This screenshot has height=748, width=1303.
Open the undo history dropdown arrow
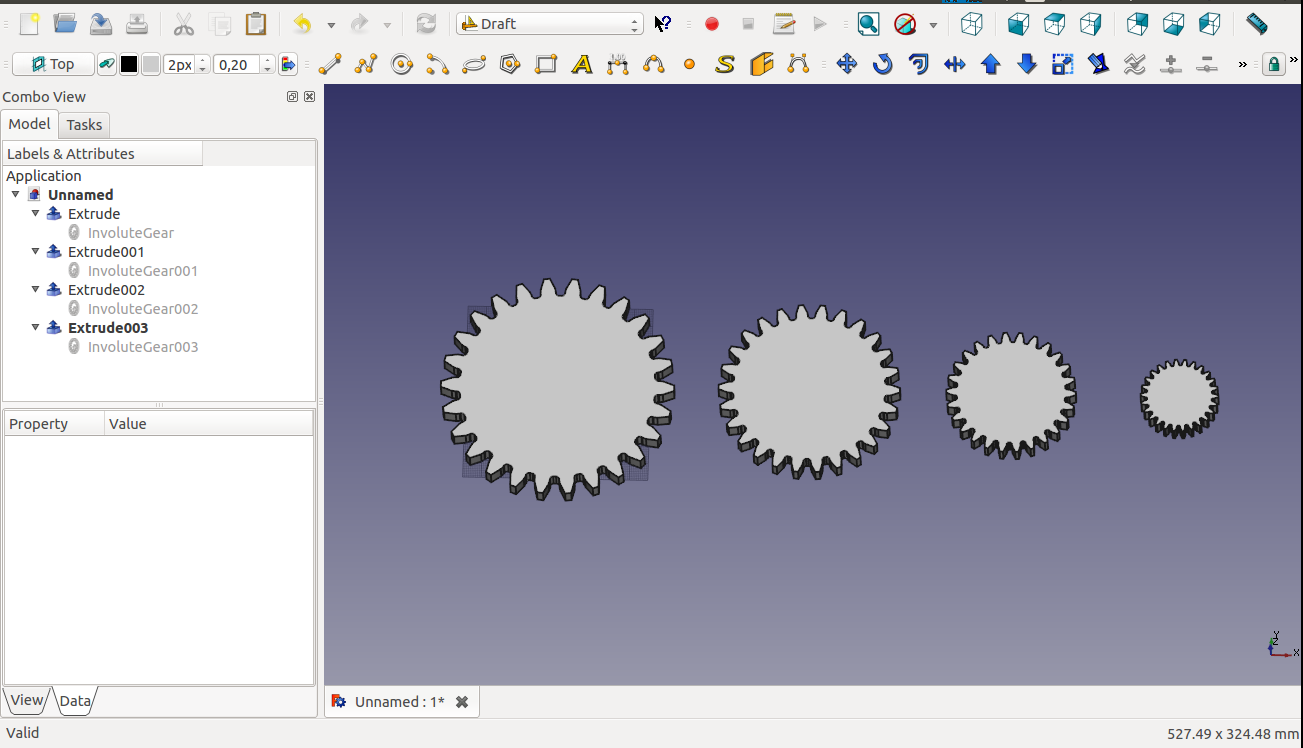331,25
